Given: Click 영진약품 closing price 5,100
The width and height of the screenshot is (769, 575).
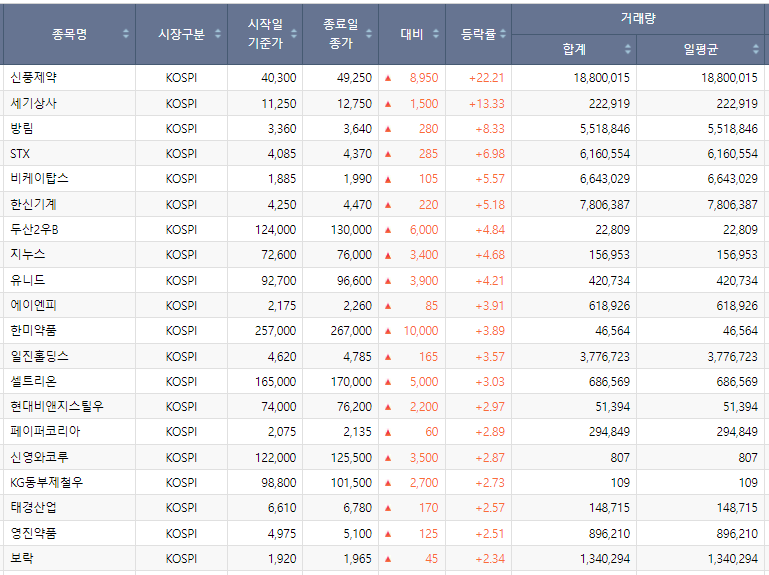Looking at the screenshot, I should [358, 534].
